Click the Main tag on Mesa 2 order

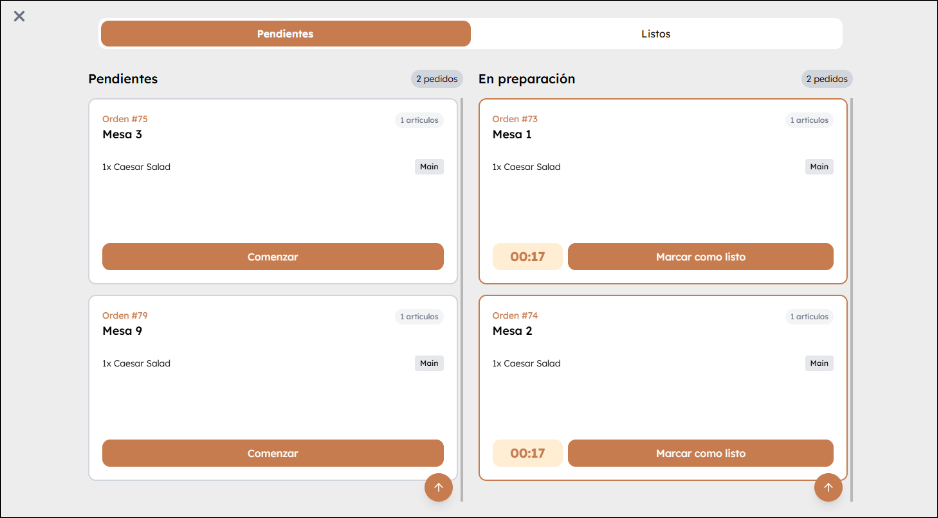point(819,364)
